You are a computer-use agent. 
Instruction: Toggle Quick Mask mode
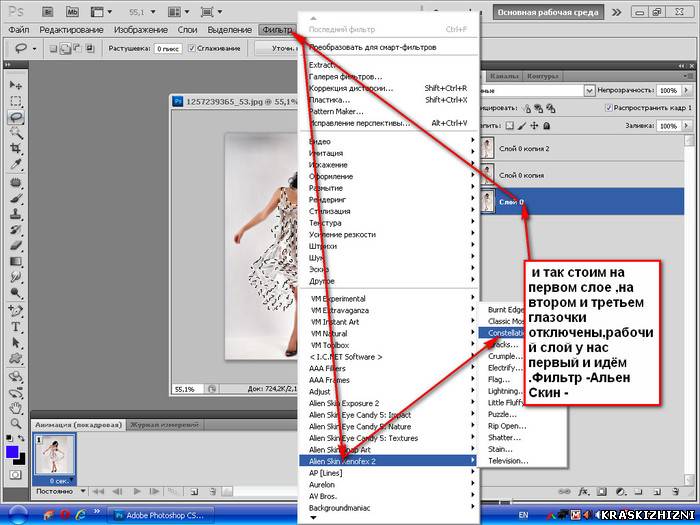[x=16, y=475]
